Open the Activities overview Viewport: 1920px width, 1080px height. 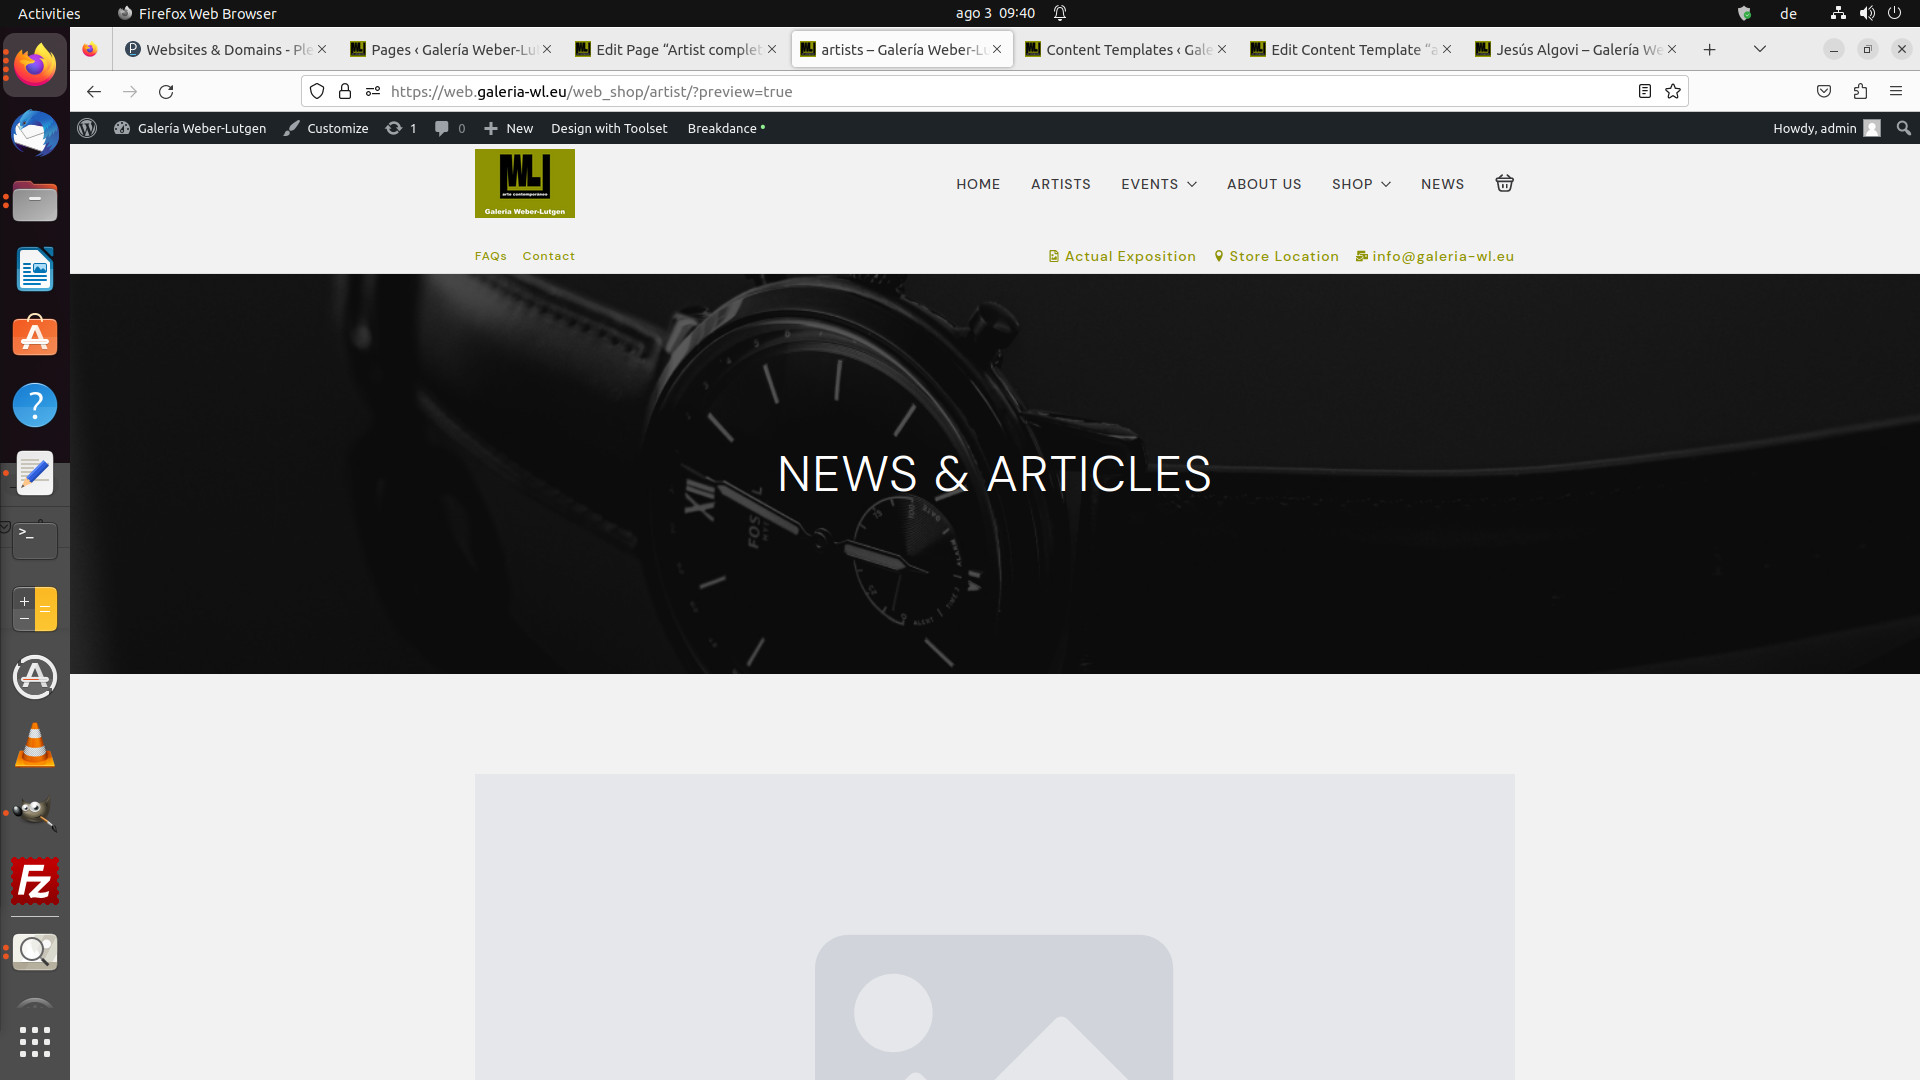(49, 13)
